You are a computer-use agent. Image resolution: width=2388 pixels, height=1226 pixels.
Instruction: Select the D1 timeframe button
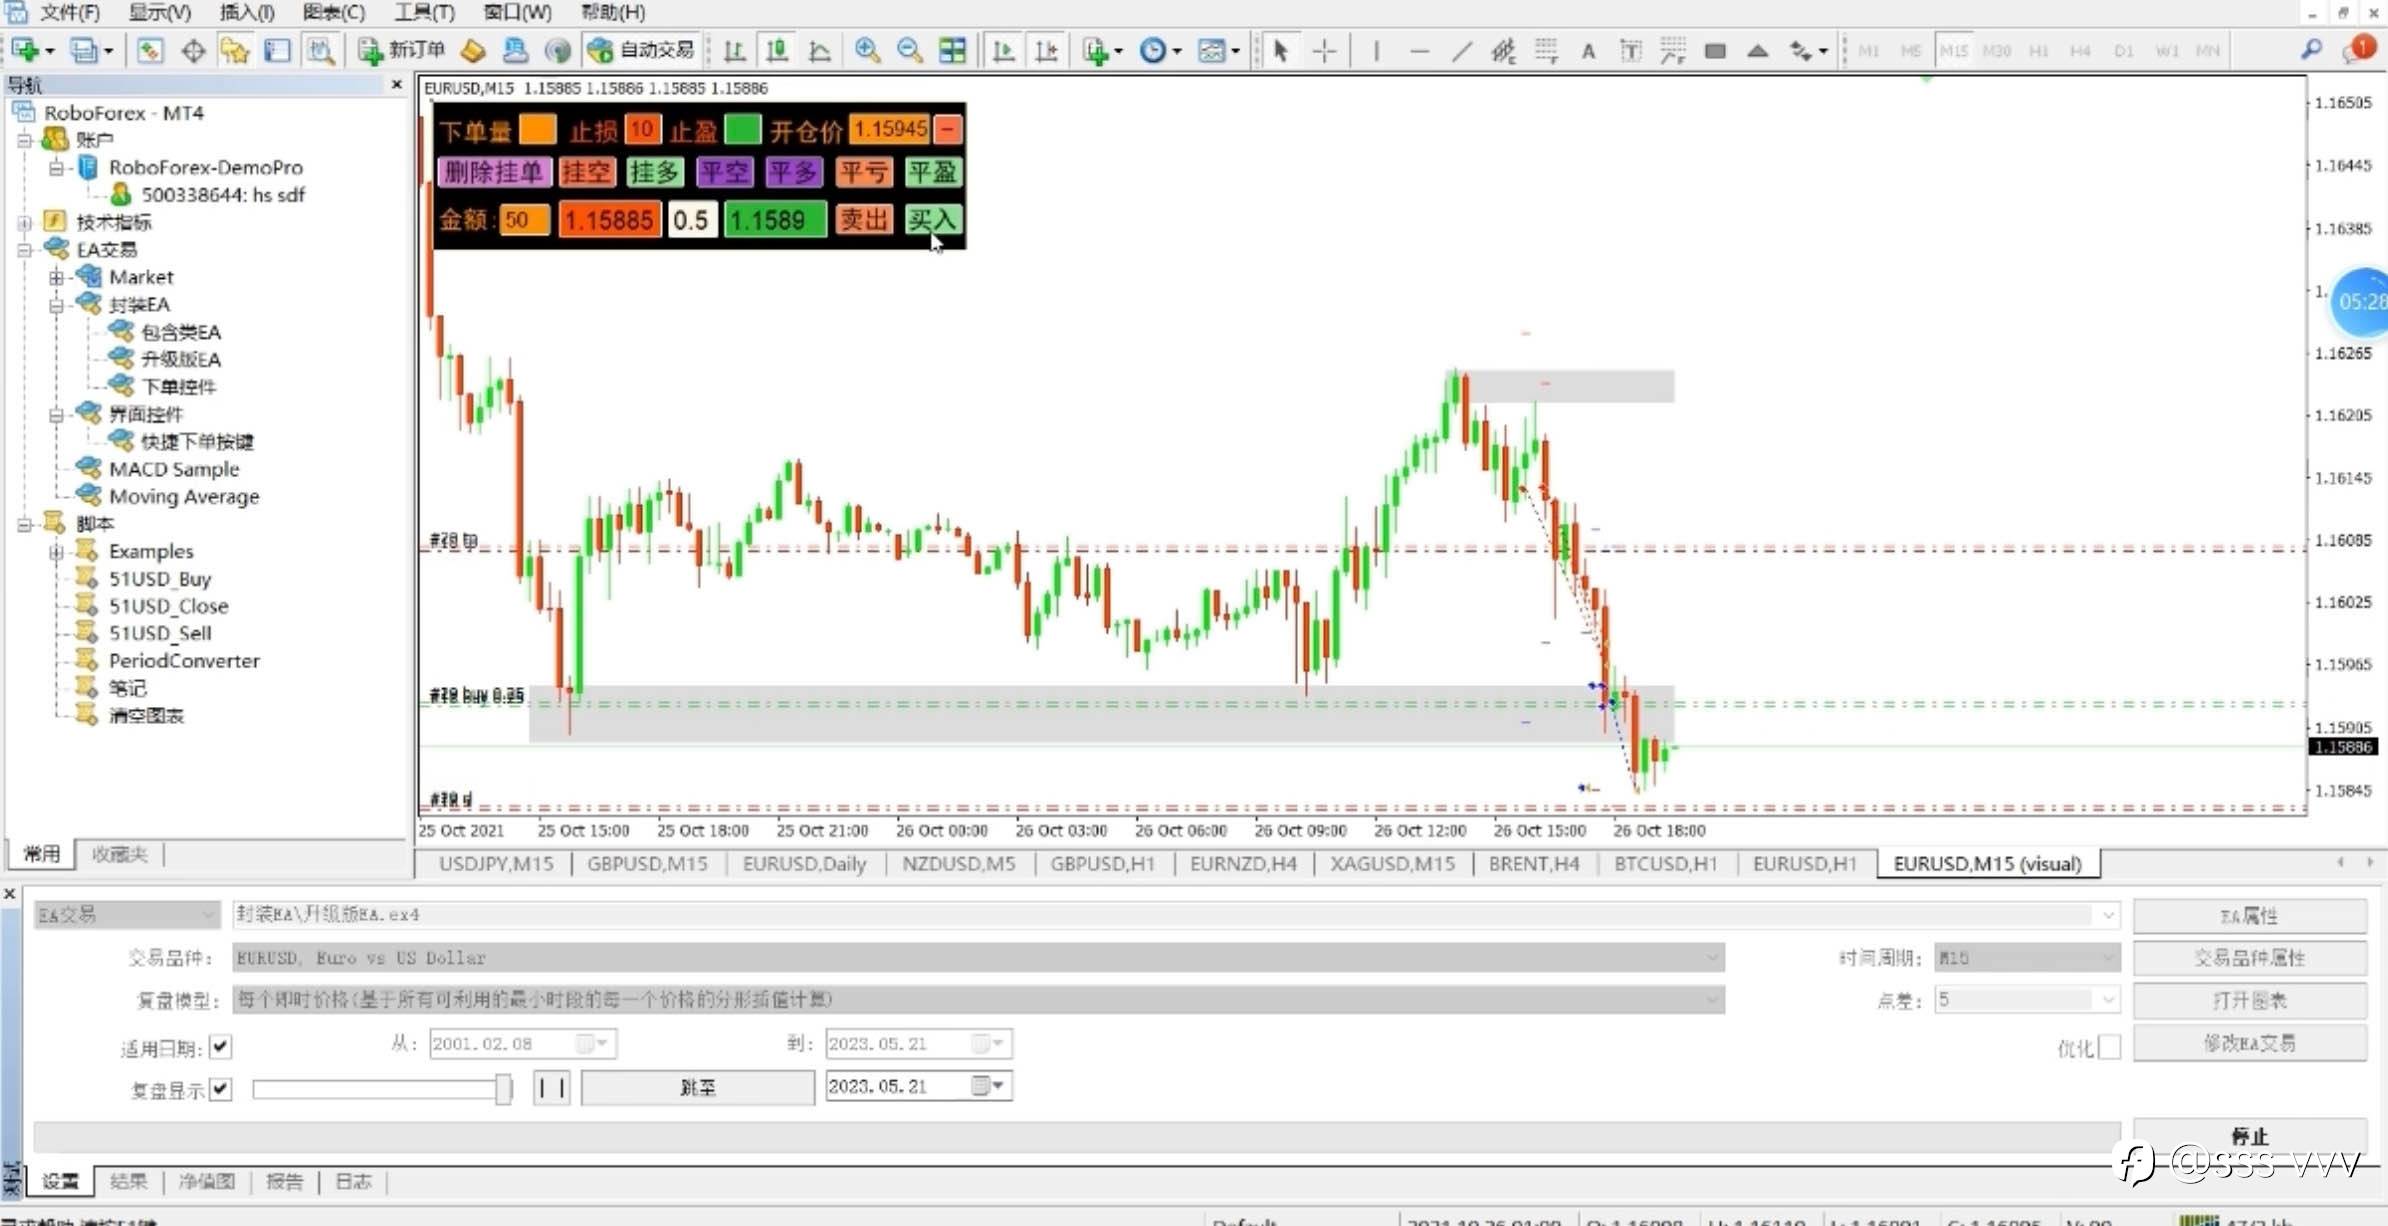(2124, 50)
